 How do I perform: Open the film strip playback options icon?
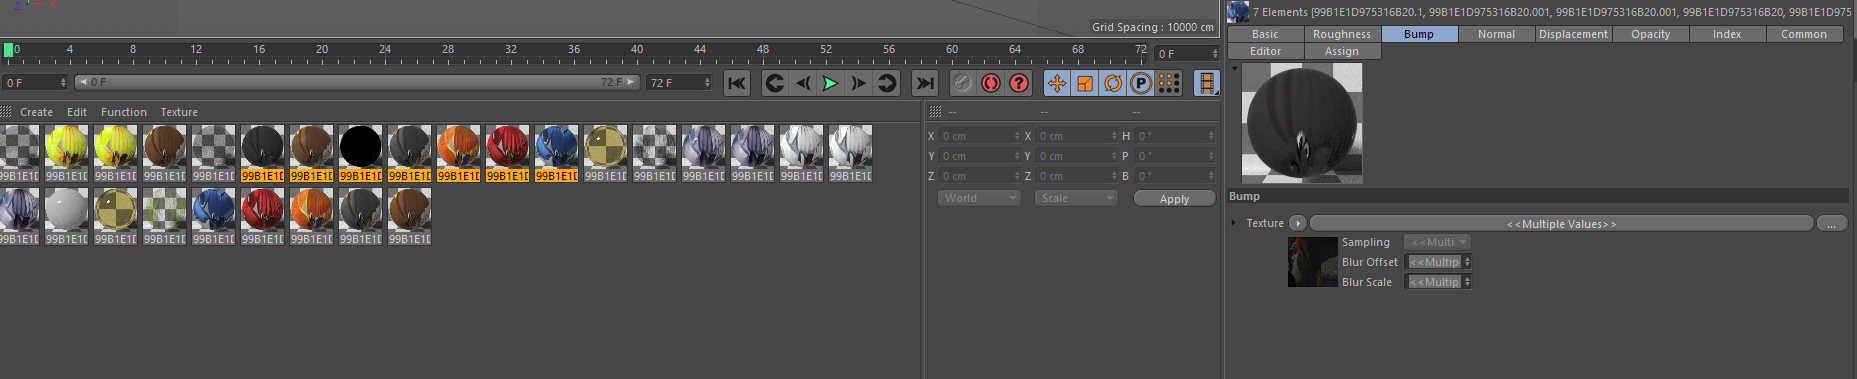coord(1207,83)
